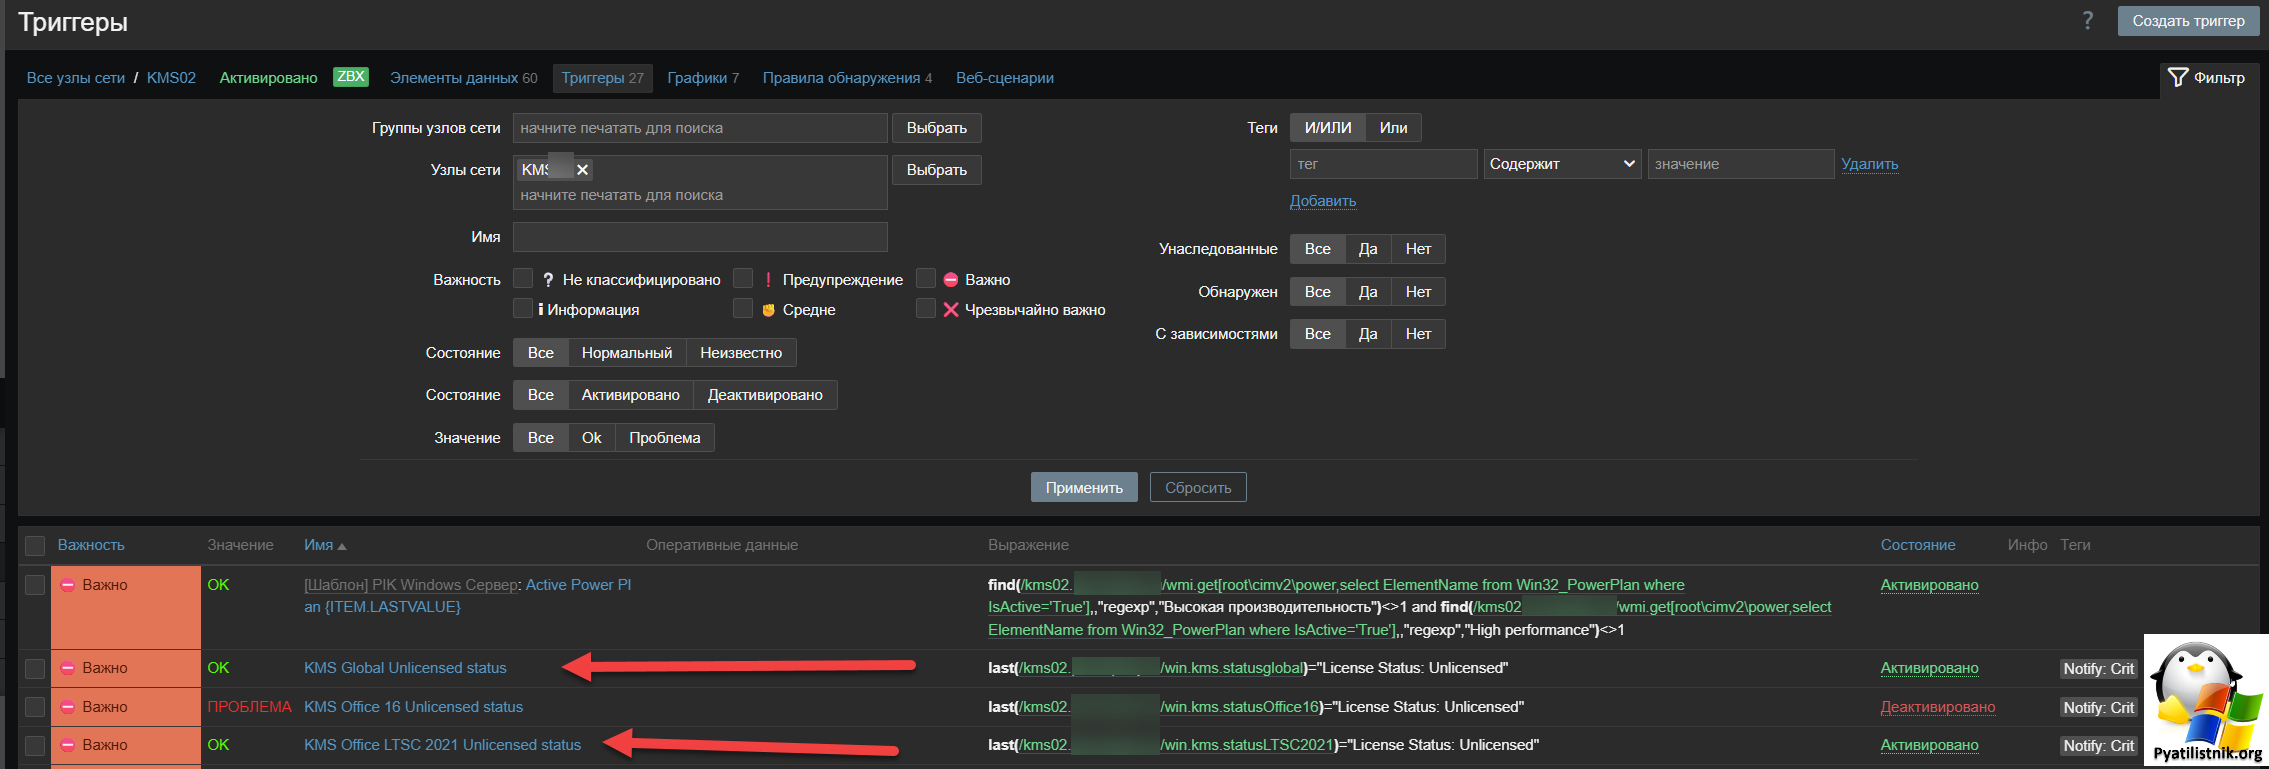Enable the Средне severity checkbox

(743, 308)
